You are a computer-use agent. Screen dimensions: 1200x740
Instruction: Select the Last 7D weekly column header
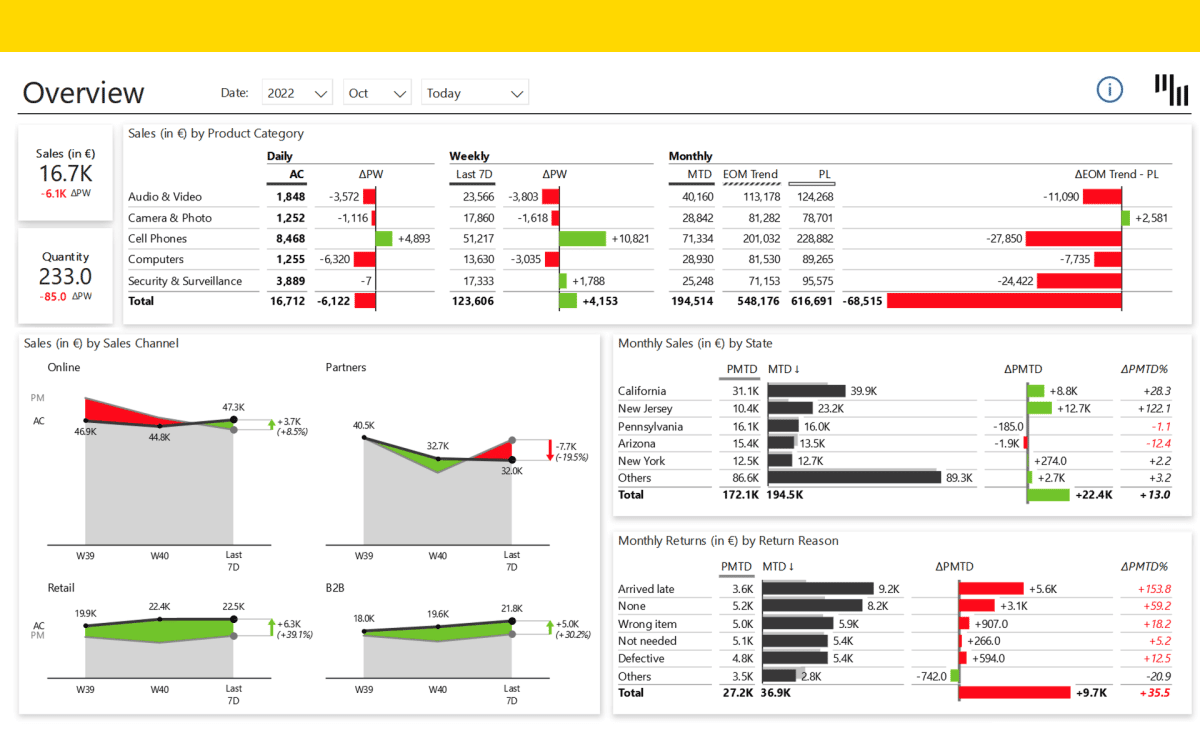tap(473, 175)
